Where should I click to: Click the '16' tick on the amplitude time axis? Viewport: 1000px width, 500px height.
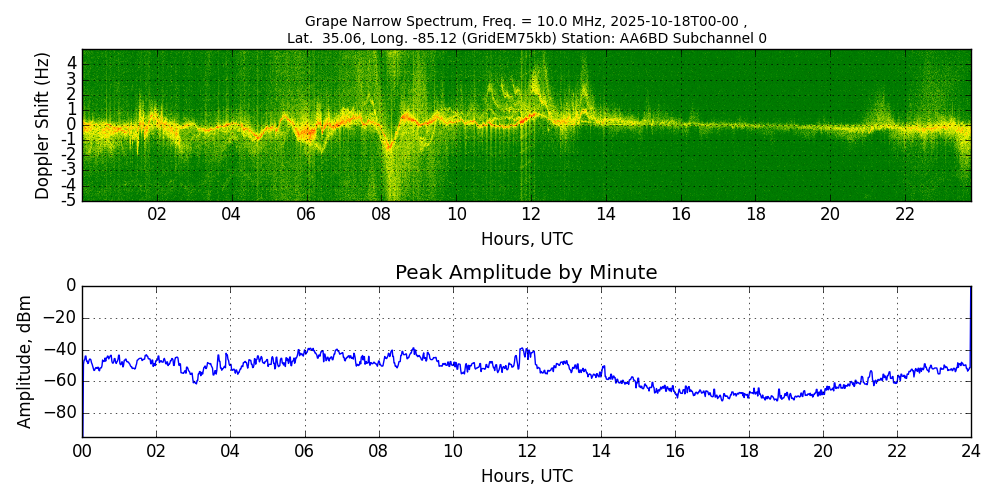point(674,451)
